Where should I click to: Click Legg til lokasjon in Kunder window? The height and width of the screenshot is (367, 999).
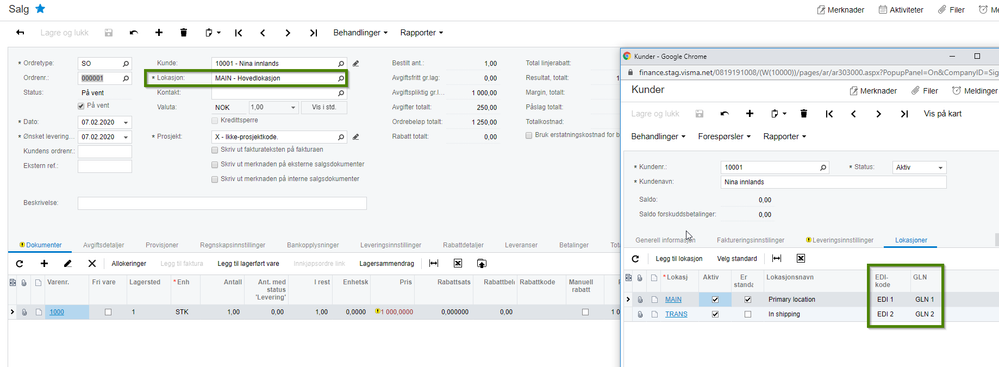[679, 259]
